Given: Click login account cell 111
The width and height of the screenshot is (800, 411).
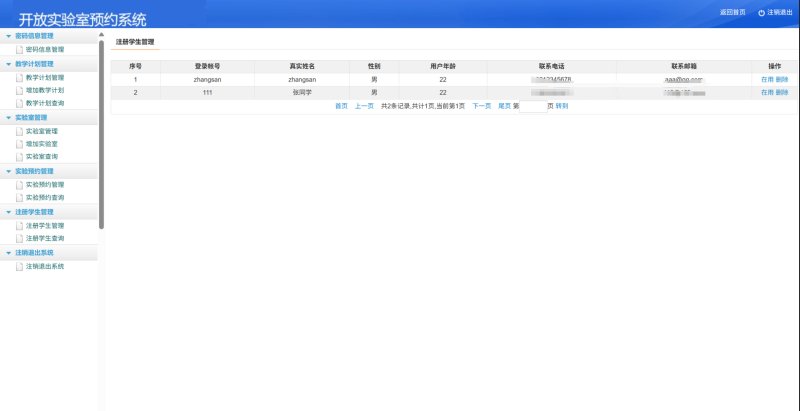Looking at the screenshot, I should [207, 93].
